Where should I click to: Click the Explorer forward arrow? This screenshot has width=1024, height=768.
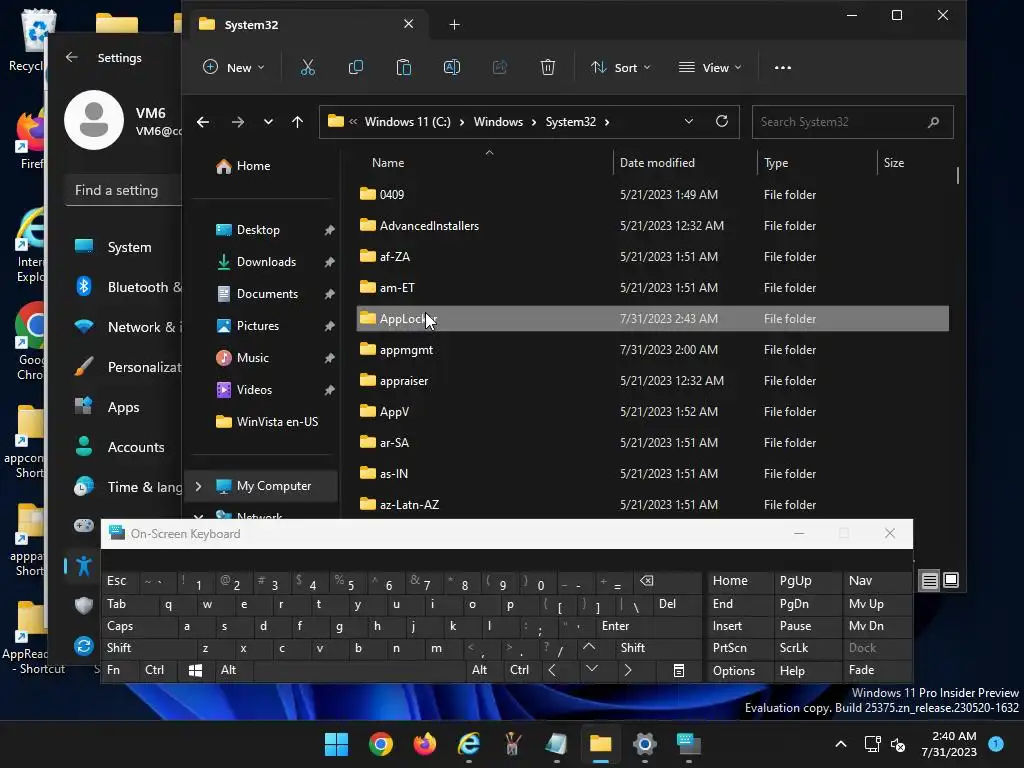(238, 122)
